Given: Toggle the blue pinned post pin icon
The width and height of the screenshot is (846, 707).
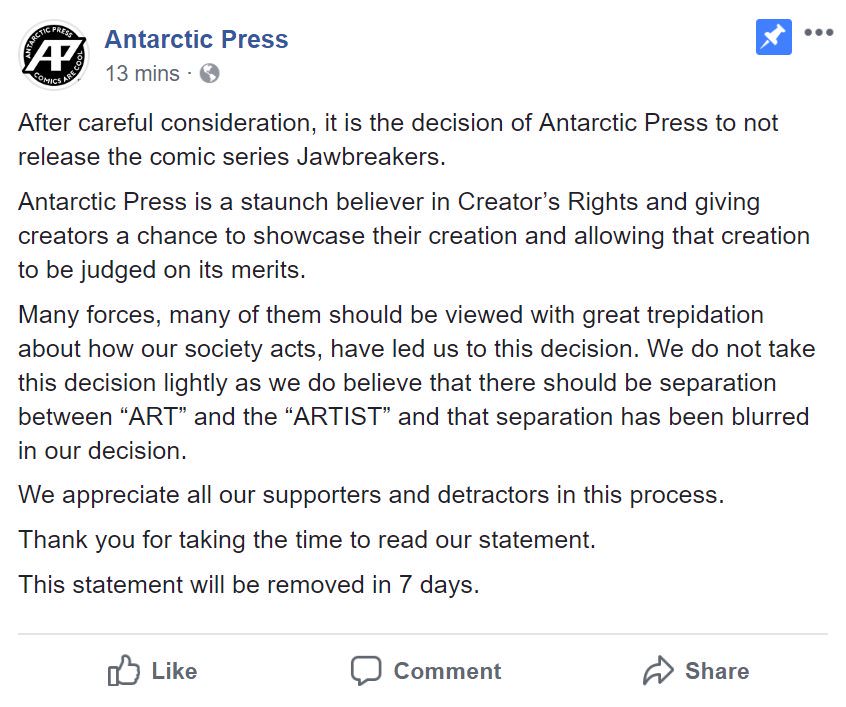Looking at the screenshot, I should [x=774, y=37].
